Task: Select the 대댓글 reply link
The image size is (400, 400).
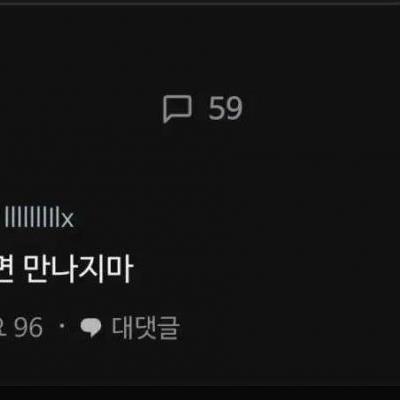Action: (146, 327)
